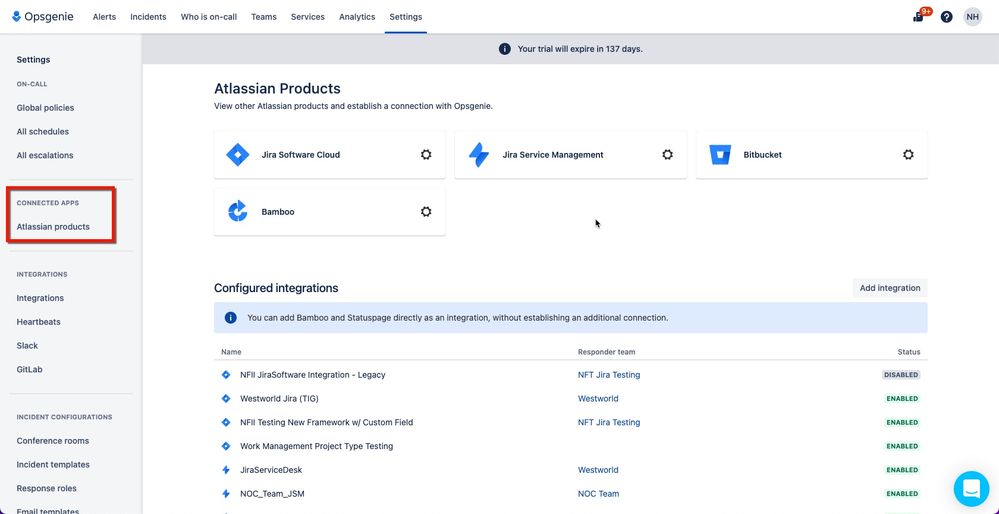This screenshot has height=514, width=999.
Task: Click the Jira Software Cloud logo icon
Action: 238,155
